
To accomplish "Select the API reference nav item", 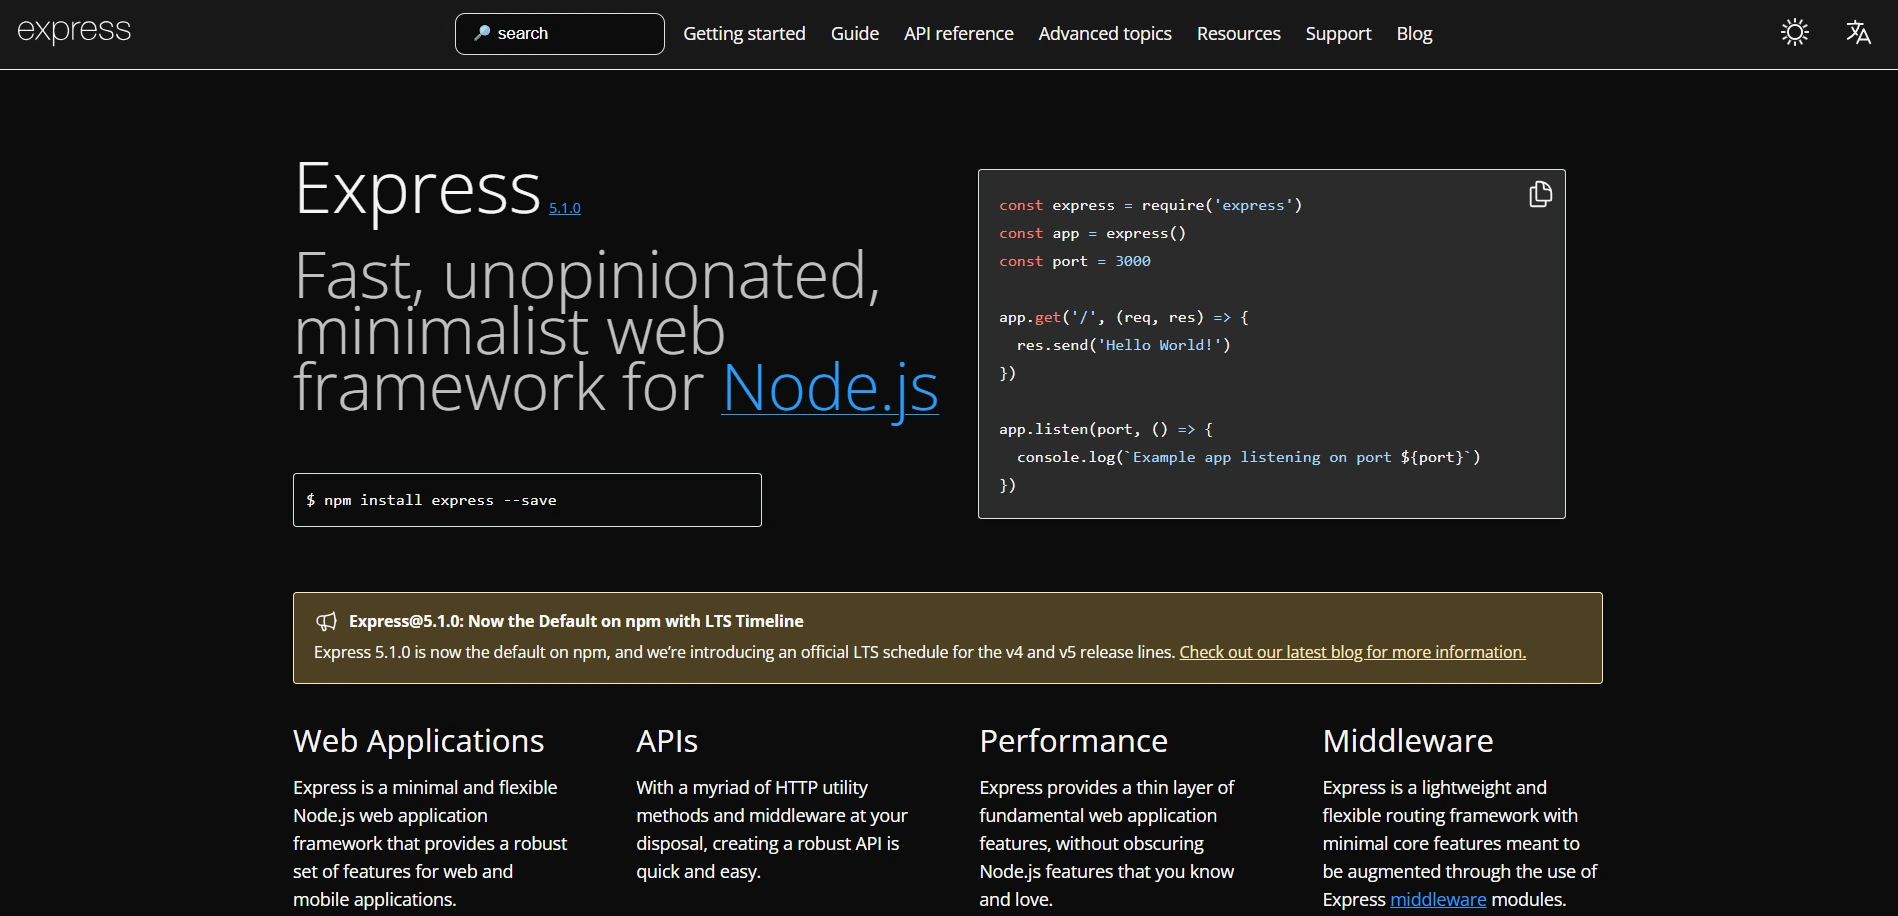I will point(958,33).
